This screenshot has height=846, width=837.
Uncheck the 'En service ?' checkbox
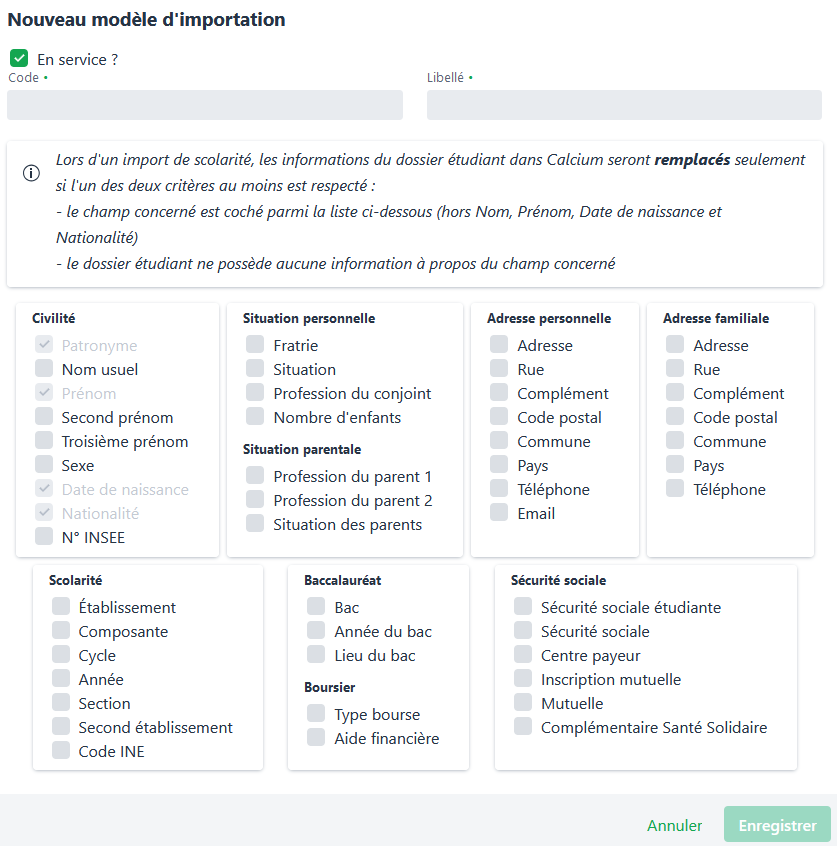coord(19,59)
